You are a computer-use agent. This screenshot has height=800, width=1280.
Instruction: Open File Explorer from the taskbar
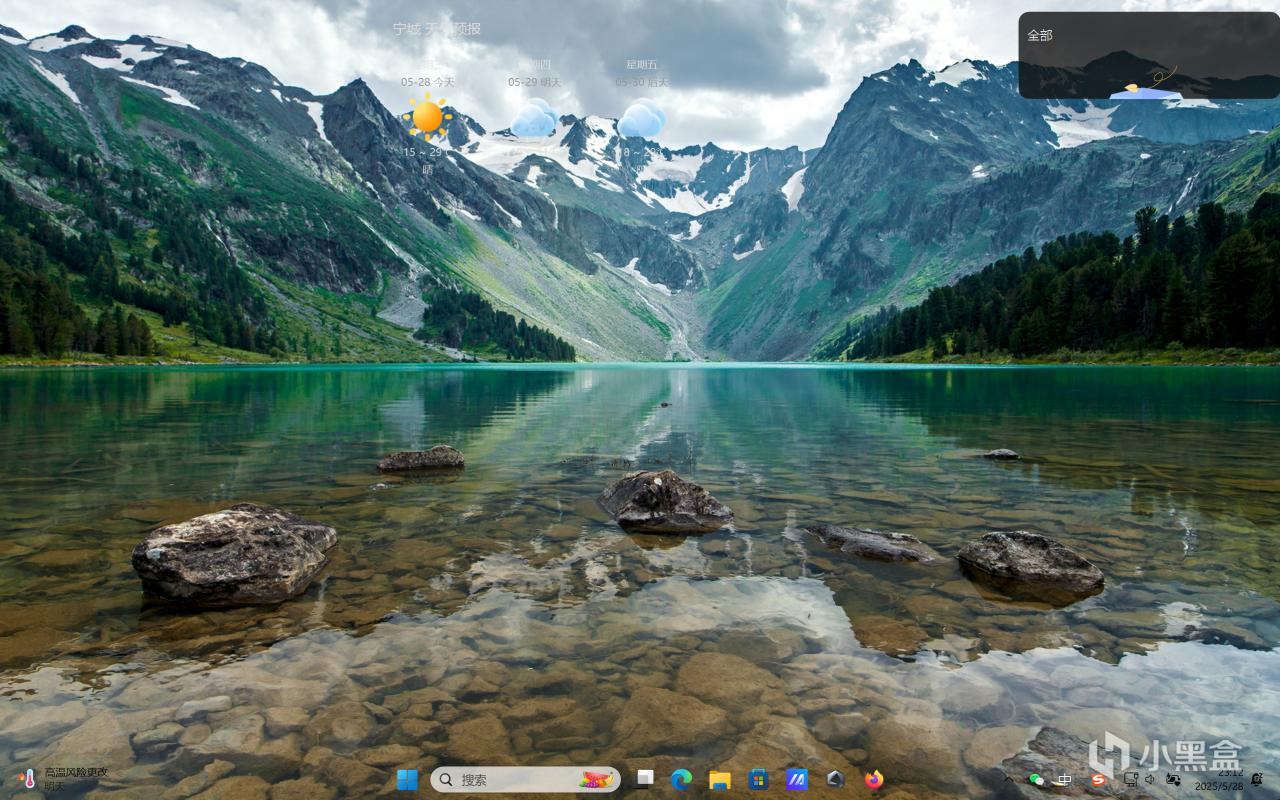coord(720,780)
